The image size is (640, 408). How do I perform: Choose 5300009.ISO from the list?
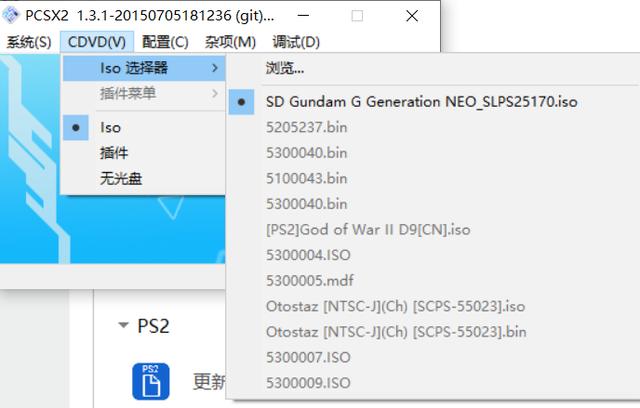(x=308, y=382)
